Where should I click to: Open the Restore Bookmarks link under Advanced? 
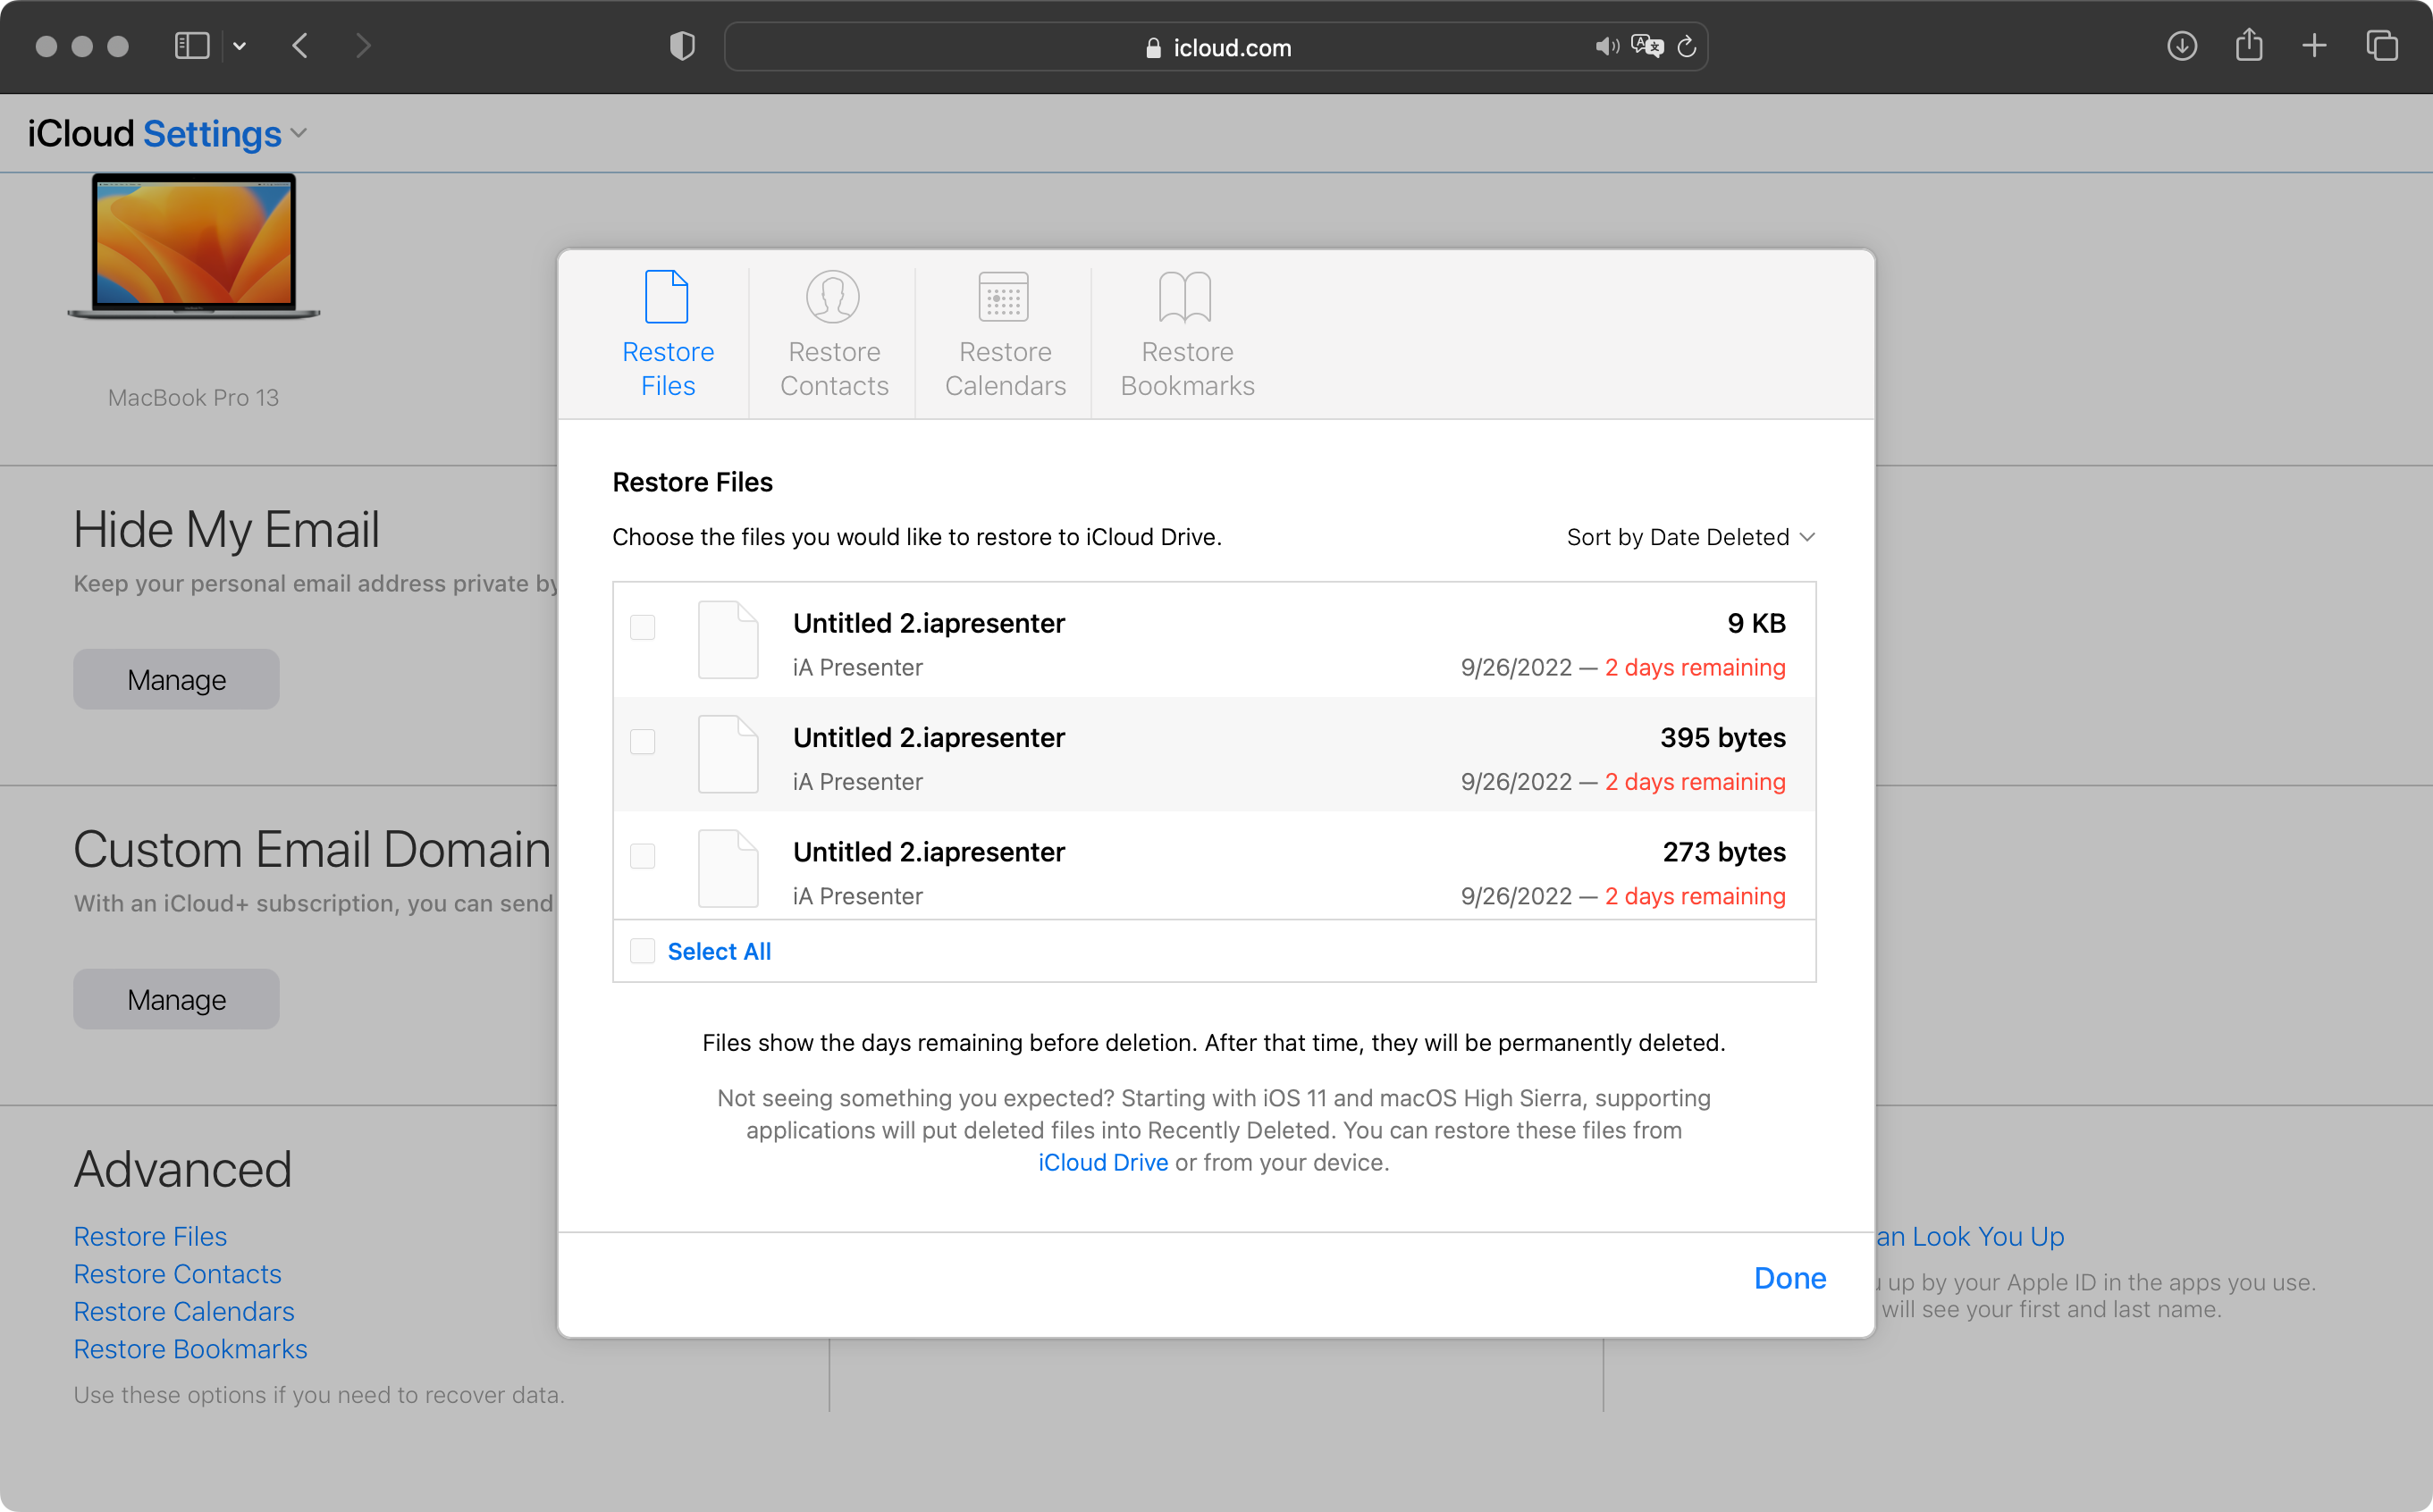[190, 1349]
